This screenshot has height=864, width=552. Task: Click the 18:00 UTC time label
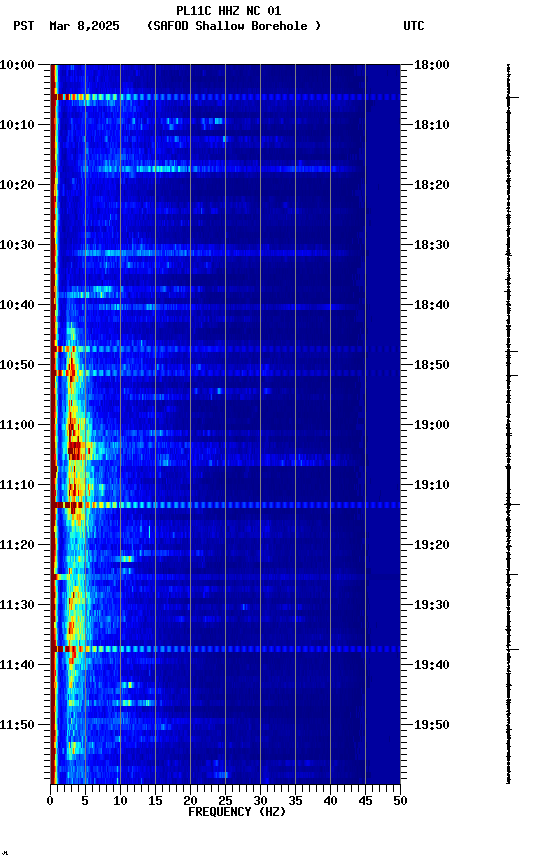pos(432,65)
